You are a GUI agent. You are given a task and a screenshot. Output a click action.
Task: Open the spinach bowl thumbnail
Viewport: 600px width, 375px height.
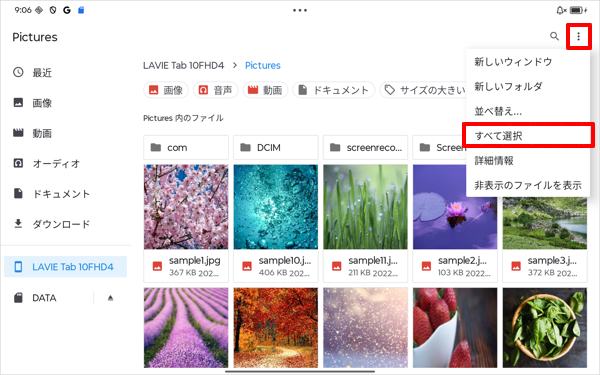[545, 328]
